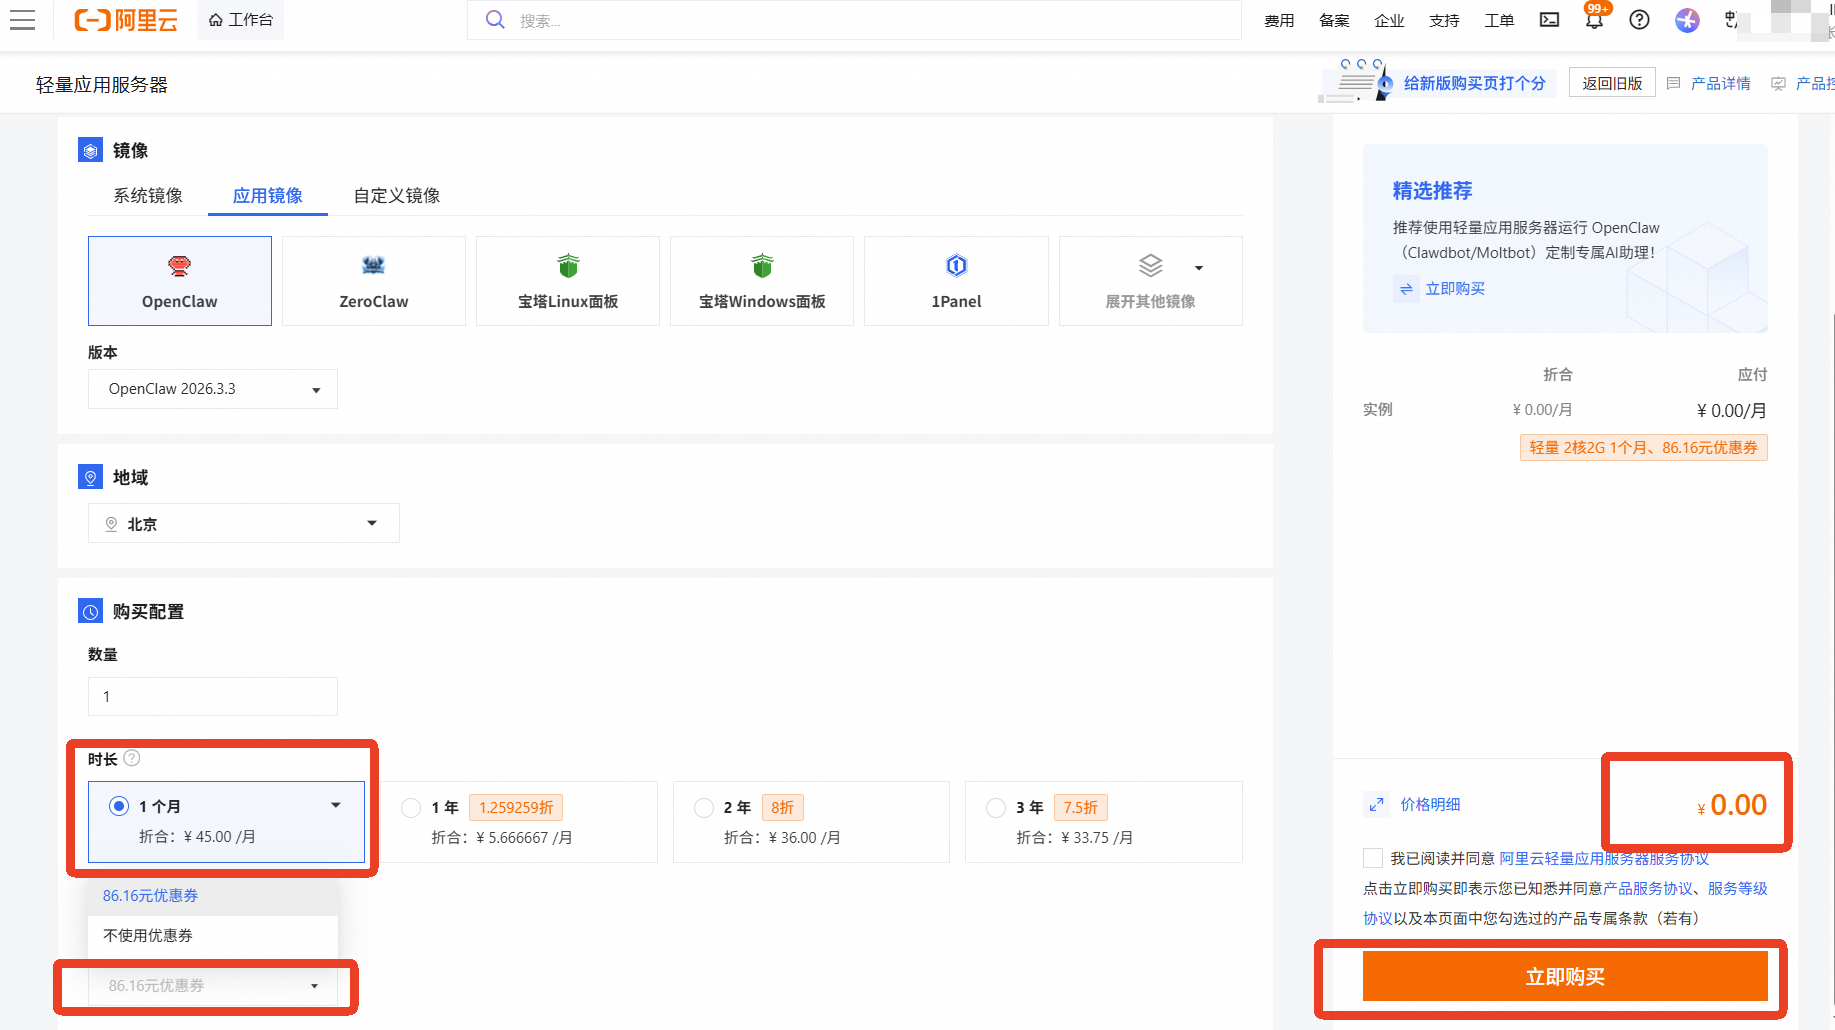Choose the 宝塔Linux面板 image
The height and width of the screenshot is (1030, 1835).
568,281
